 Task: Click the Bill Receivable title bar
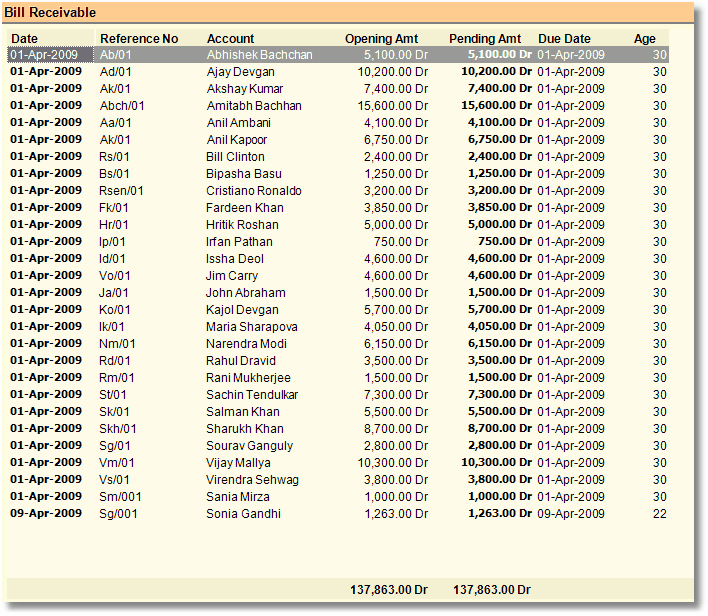click(x=348, y=12)
